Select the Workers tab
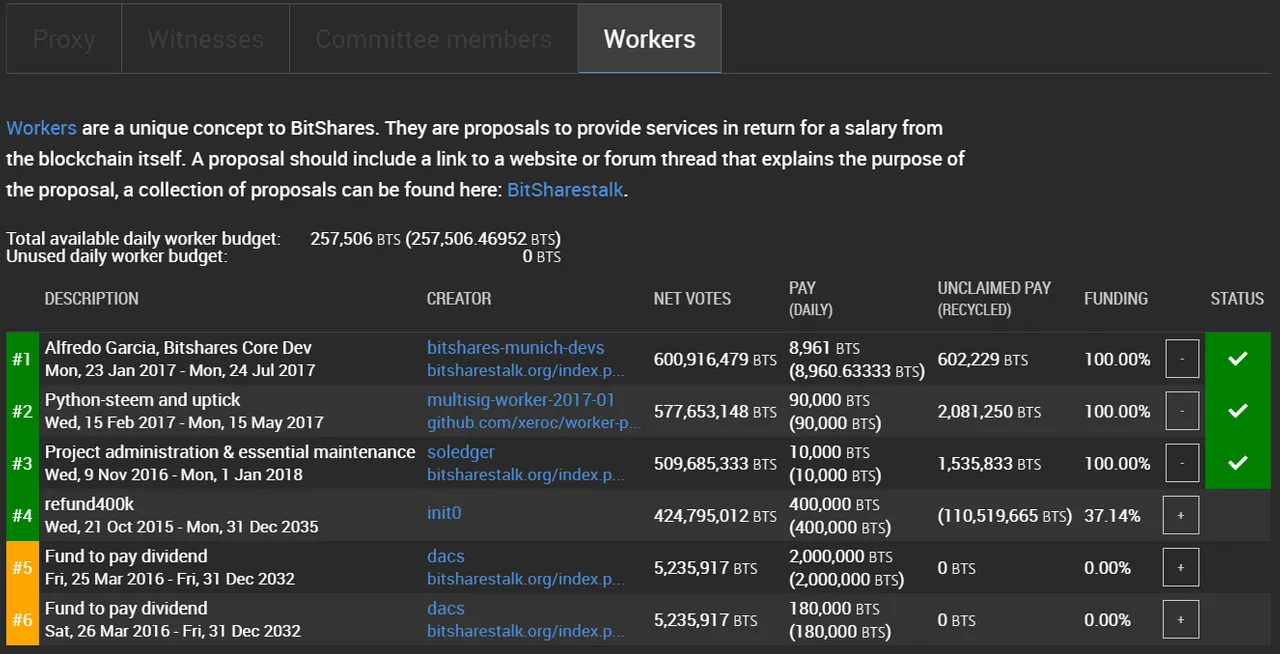The image size is (1280, 654). [x=649, y=39]
